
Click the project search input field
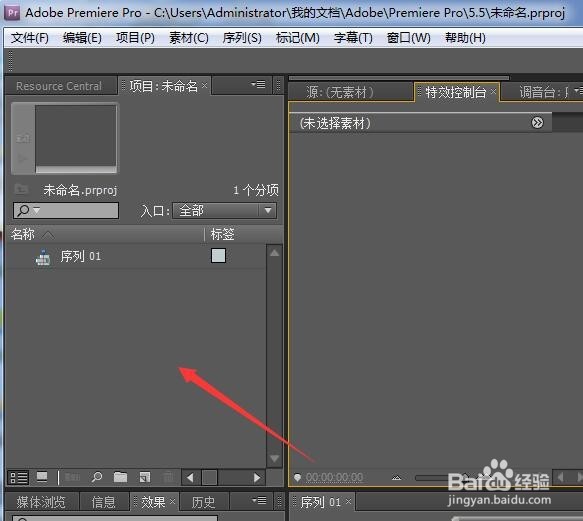tap(66, 210)
